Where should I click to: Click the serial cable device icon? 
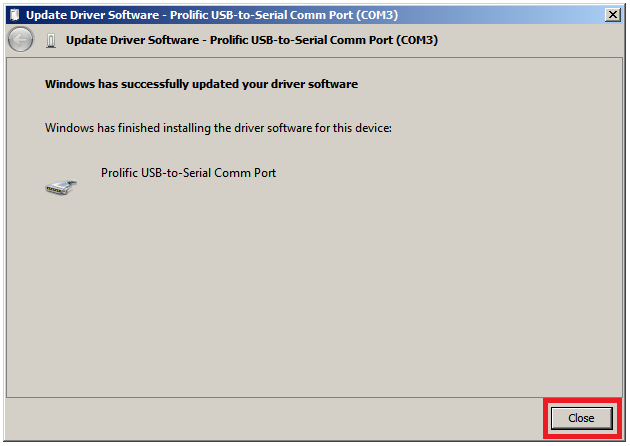coord(61,188)
